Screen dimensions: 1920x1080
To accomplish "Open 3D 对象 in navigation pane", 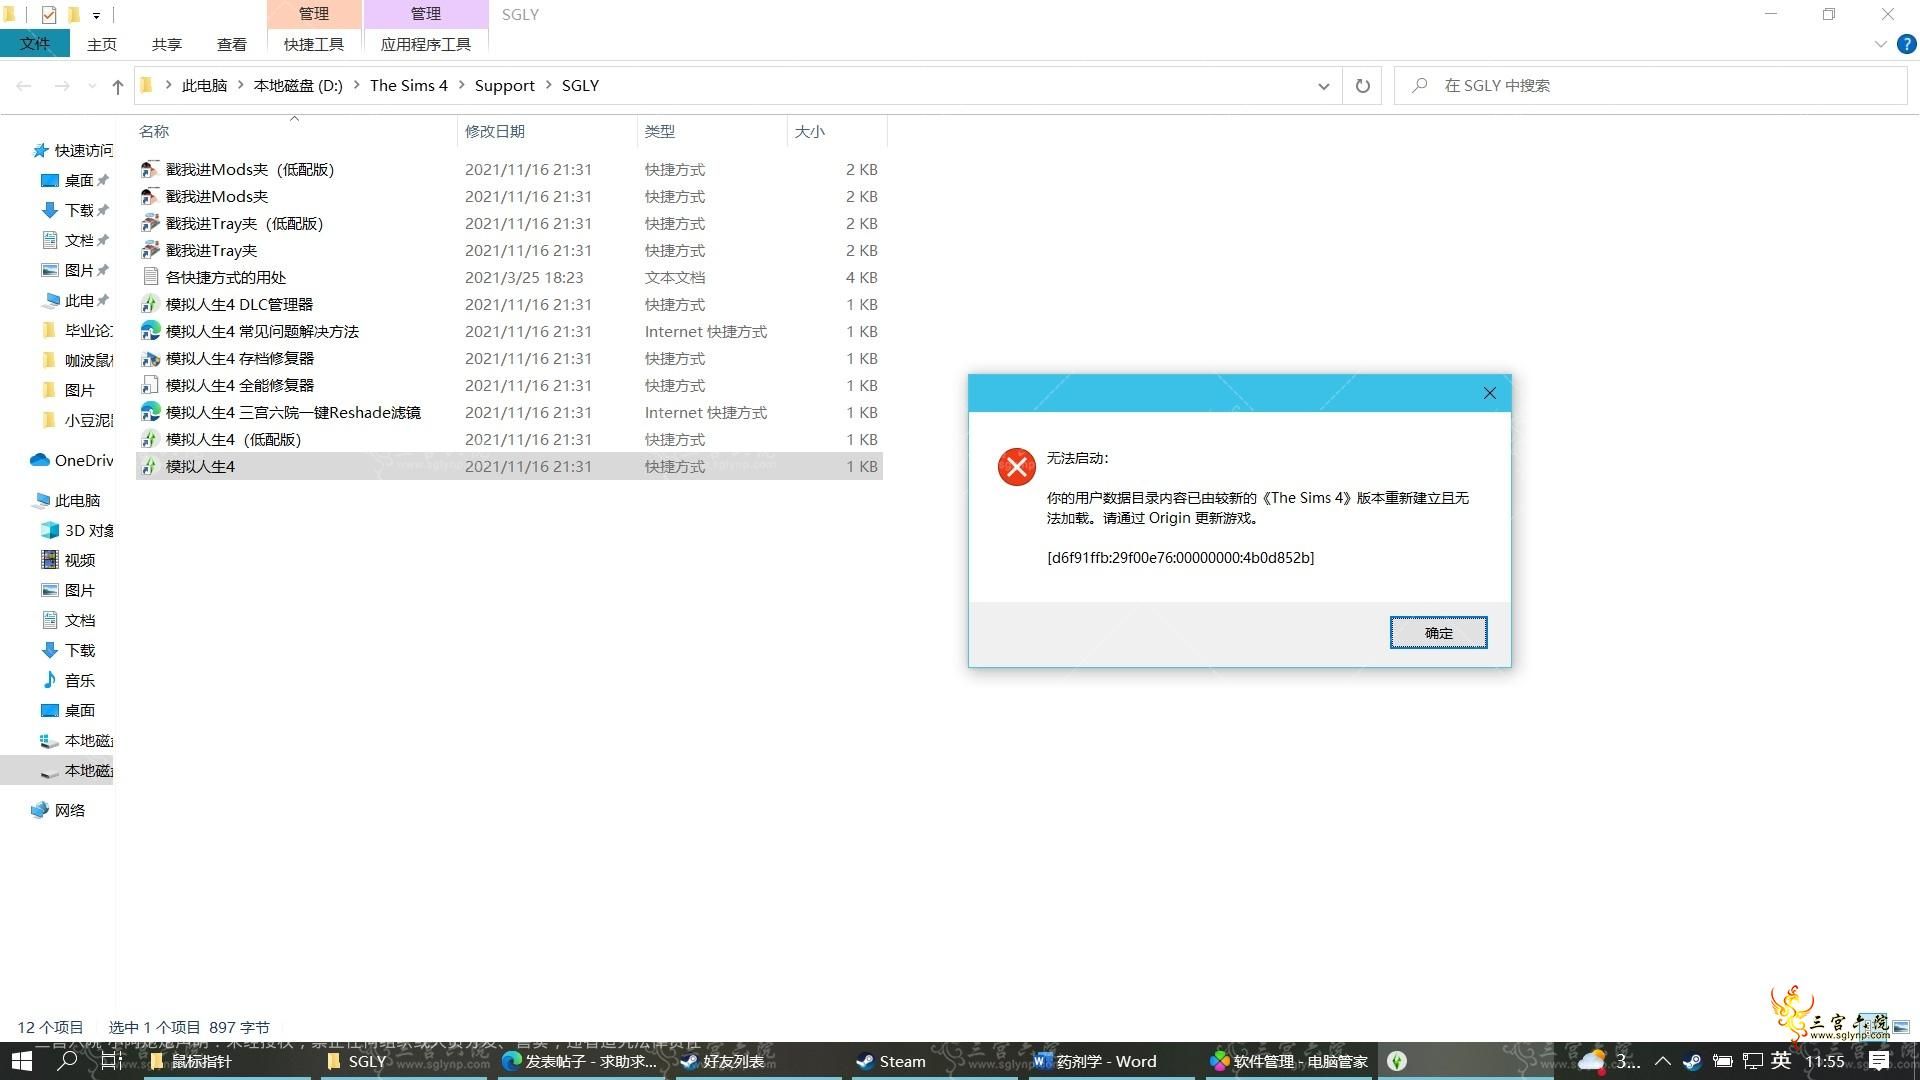I will tap(78, 530).
